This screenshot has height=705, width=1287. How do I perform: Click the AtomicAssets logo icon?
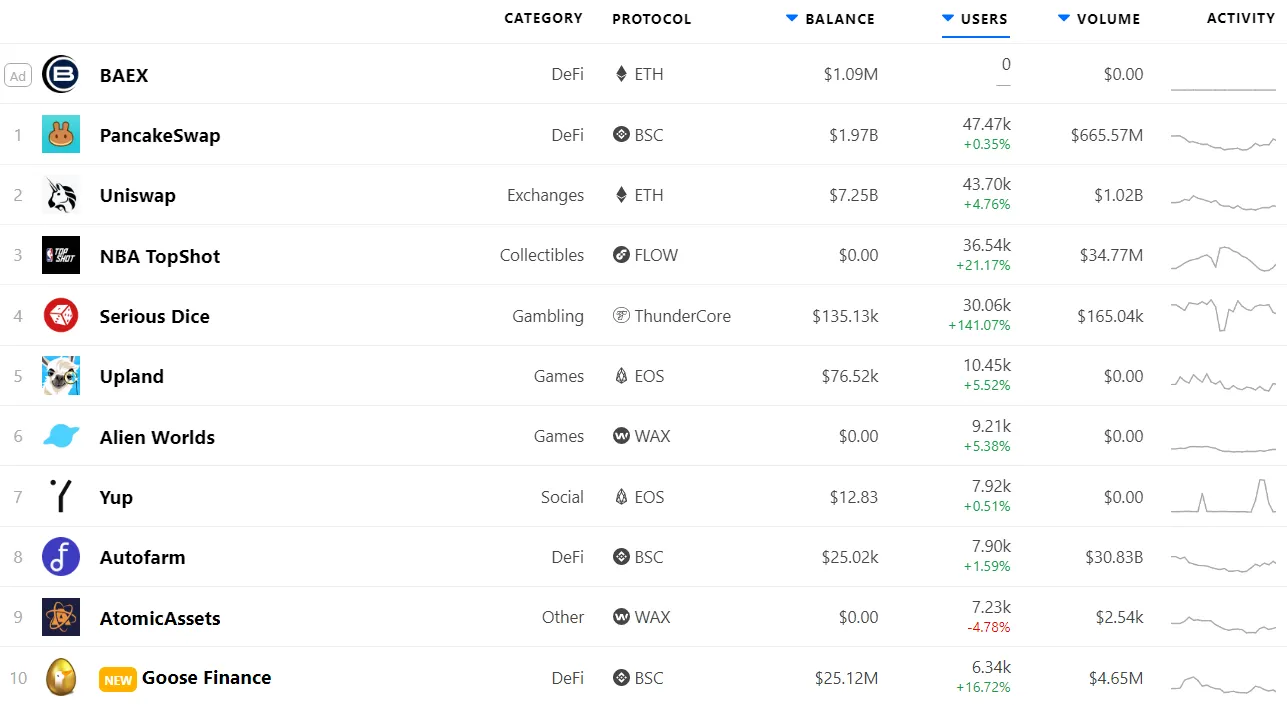[x=61, y=617]
